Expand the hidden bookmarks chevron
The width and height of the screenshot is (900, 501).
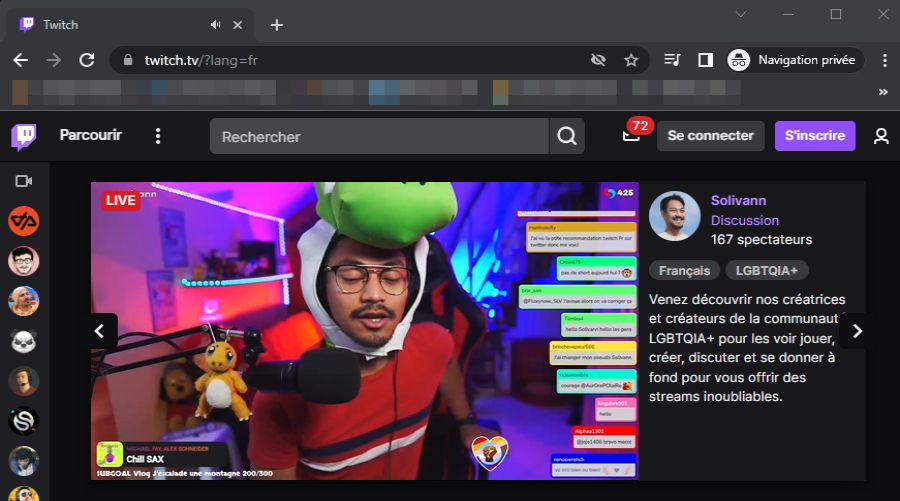click(x=883, y=92)
